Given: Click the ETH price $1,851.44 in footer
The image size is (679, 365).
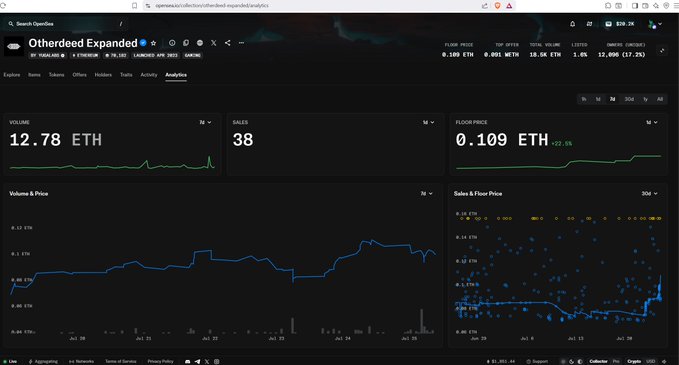Looking at the screenshot, I should 501,361.
